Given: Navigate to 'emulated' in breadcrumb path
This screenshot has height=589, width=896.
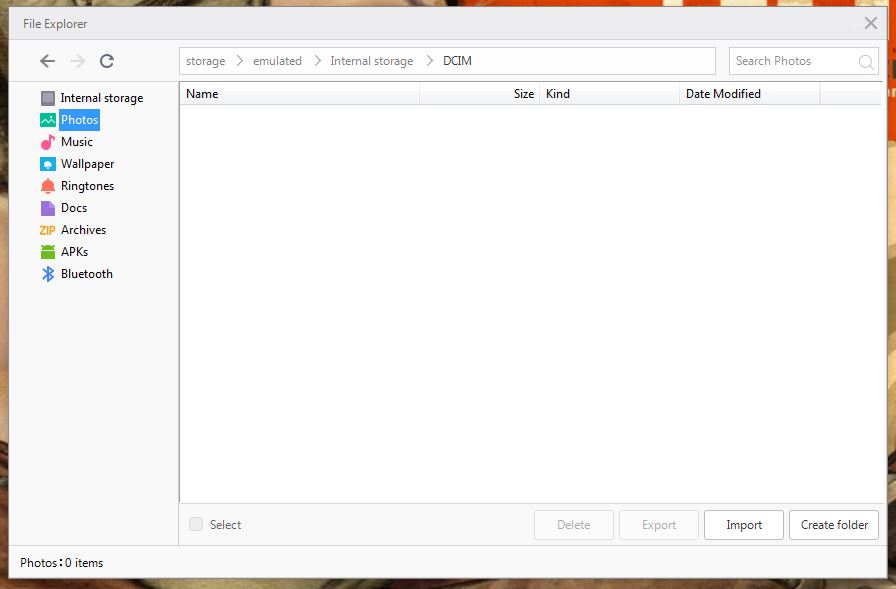Looking at the screenshot, I should click(x=277, y=61).
